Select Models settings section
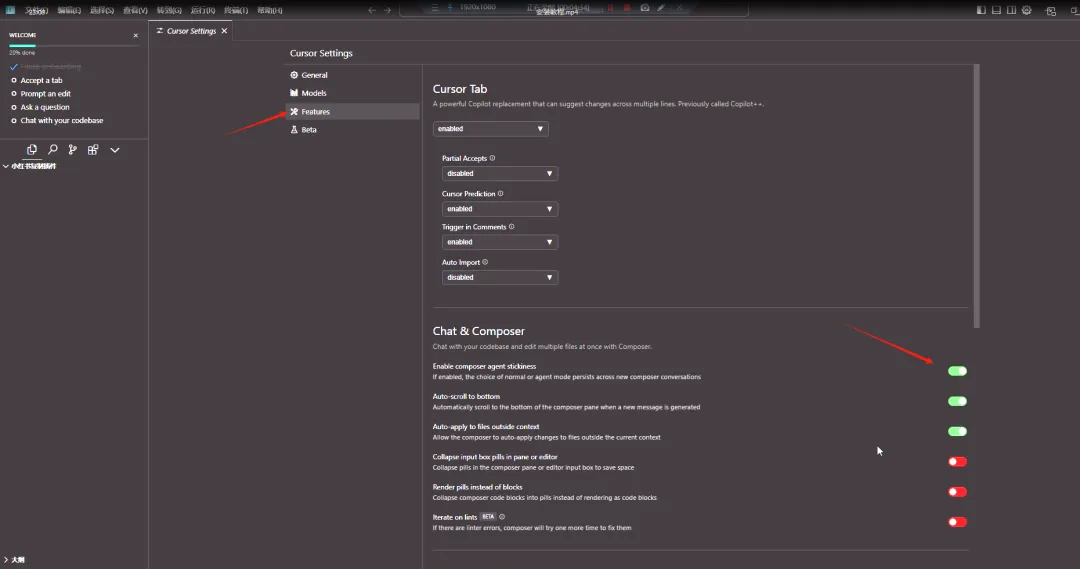This screenshot has height=569, width=1080. (352, 93)
